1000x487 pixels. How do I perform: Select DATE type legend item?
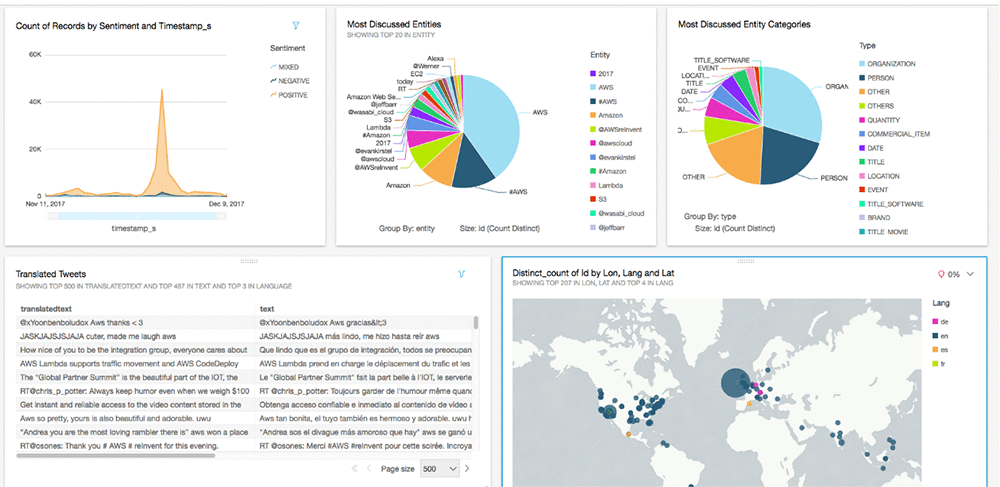[x=872, y=148]
